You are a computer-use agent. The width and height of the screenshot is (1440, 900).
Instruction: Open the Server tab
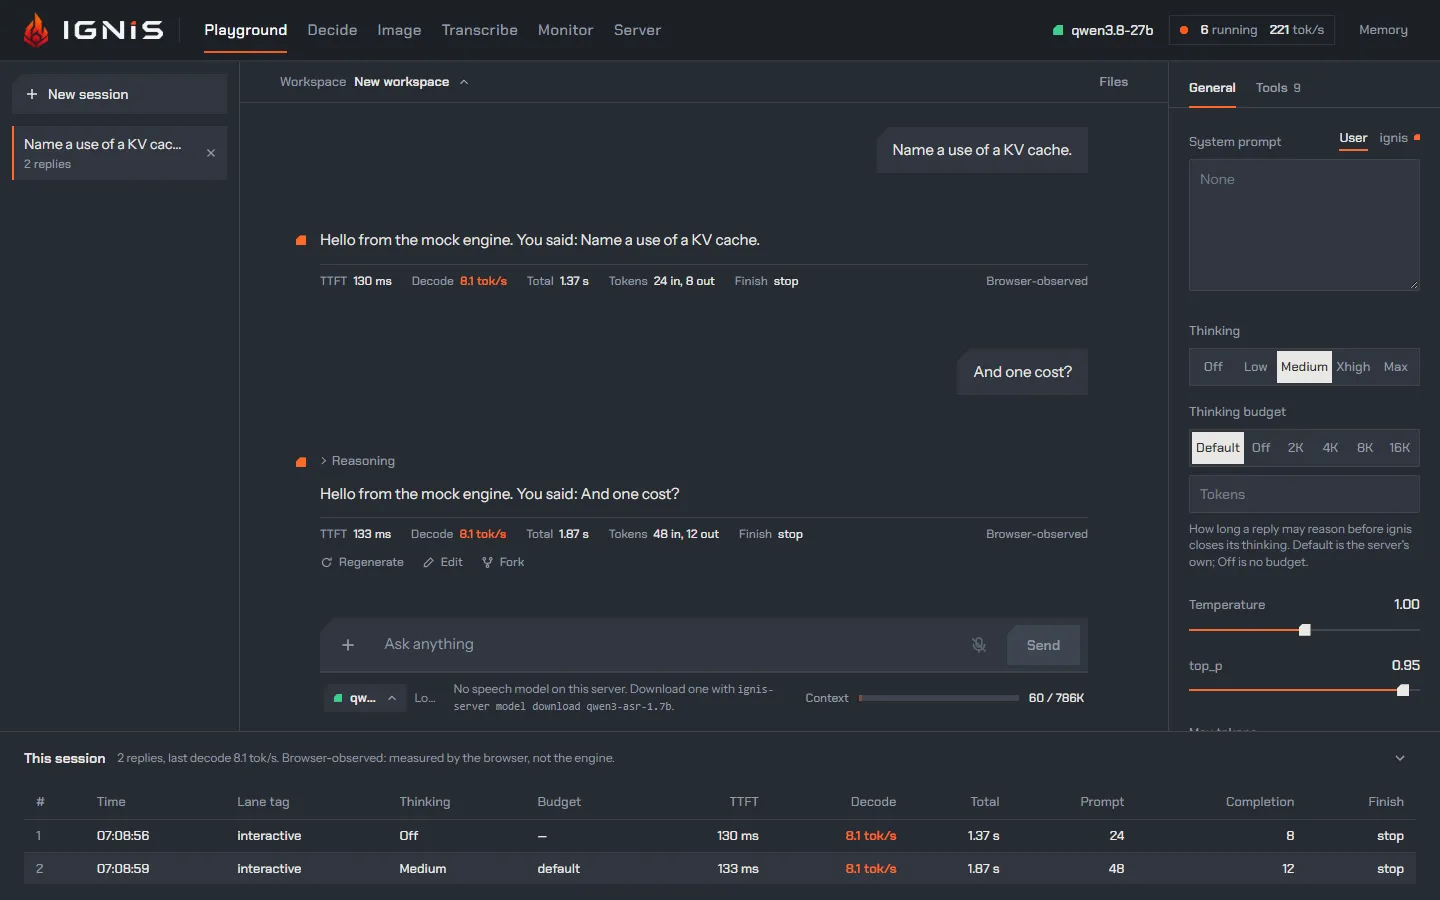[637, 30]
